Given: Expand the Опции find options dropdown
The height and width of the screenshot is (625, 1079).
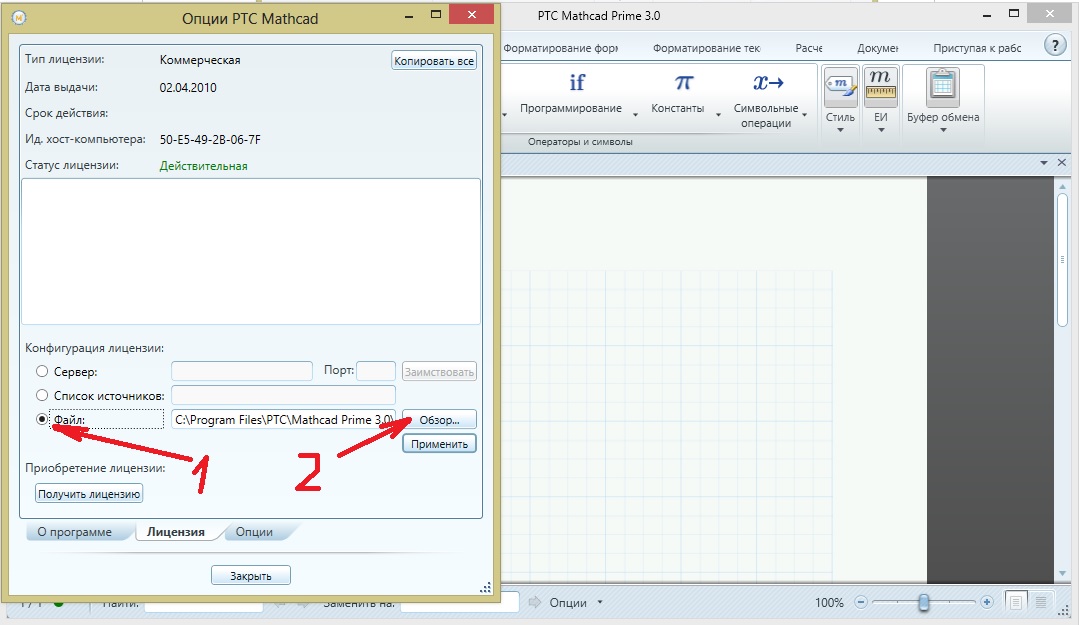Looking at the screenshot, I should (x=600, y=602).
